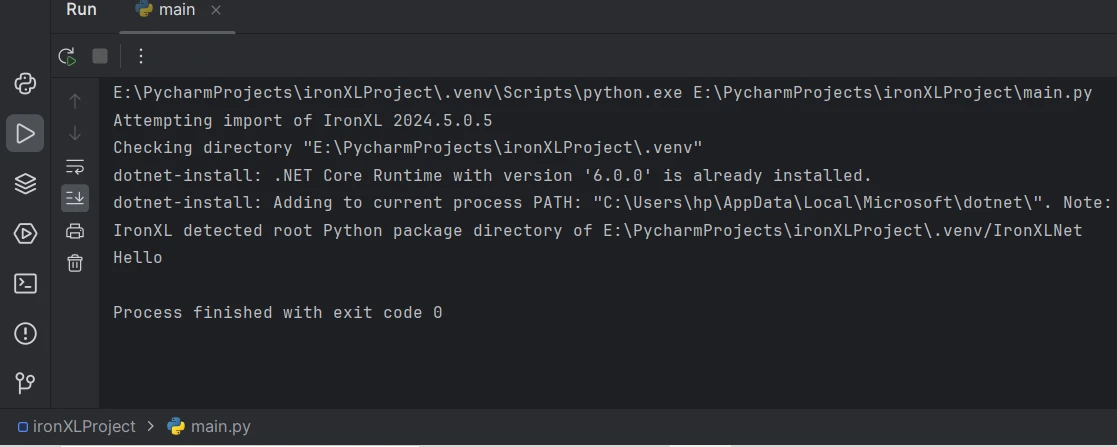Screen dimensions: 1117x447
Task: Open the Run tool window icon
Action: (x=25, y=133)
